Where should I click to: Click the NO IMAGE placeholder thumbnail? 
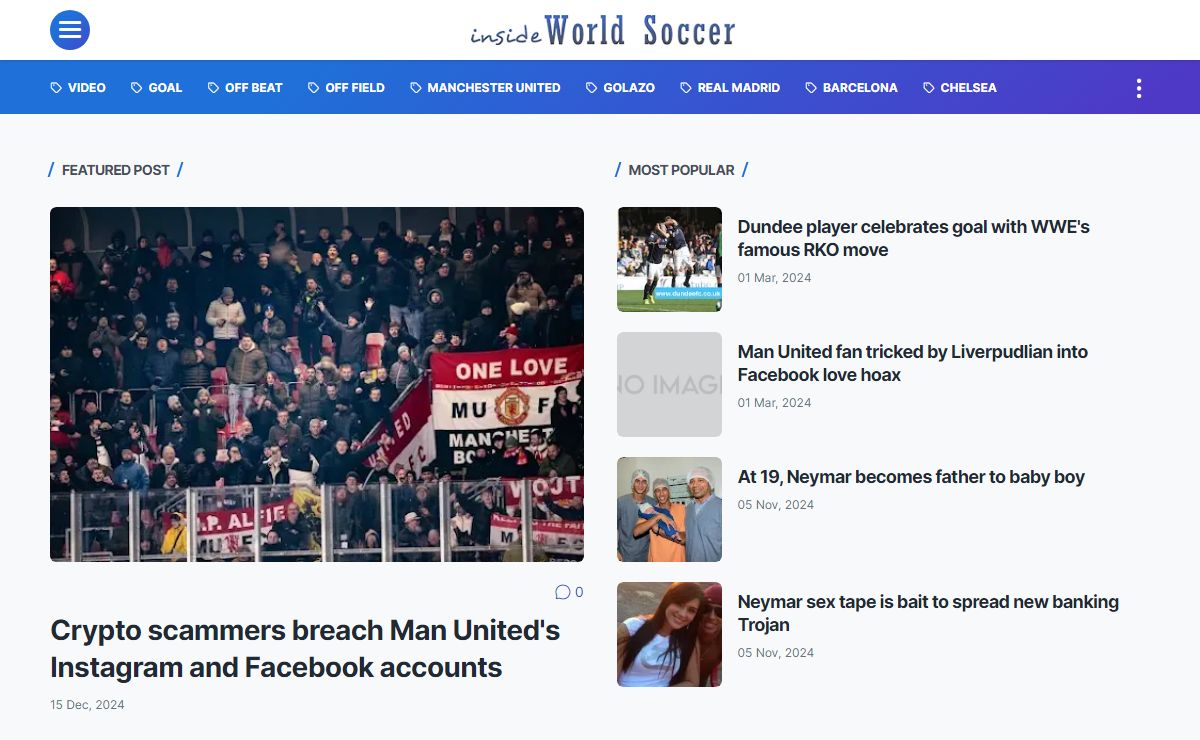pyautogui.click(x=669, y=385)
